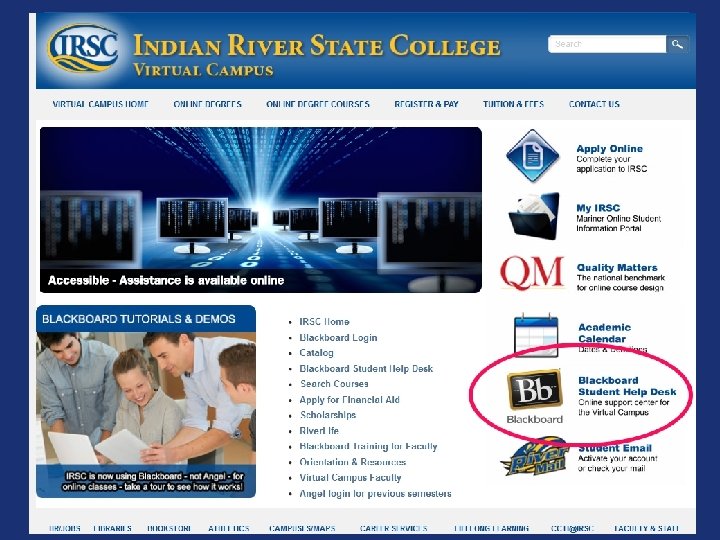Click 'Mariner Online Student Information Portal' text
The image size is (720, 540).
point(619,223)
